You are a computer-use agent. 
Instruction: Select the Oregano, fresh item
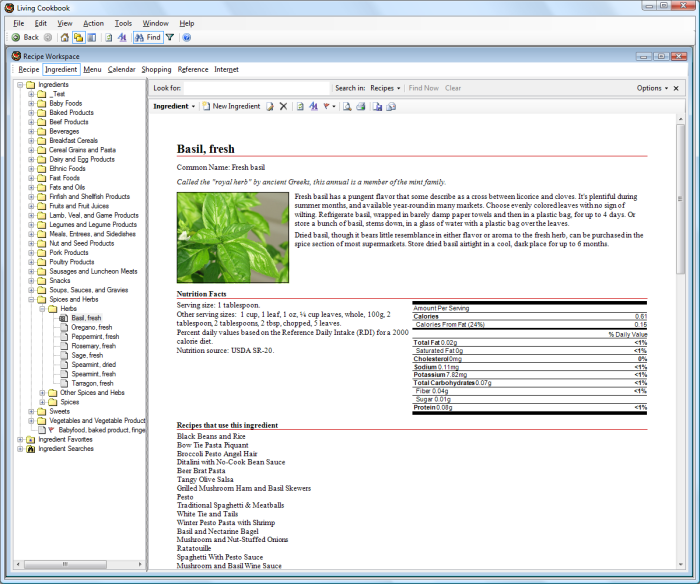click(92, 327)
